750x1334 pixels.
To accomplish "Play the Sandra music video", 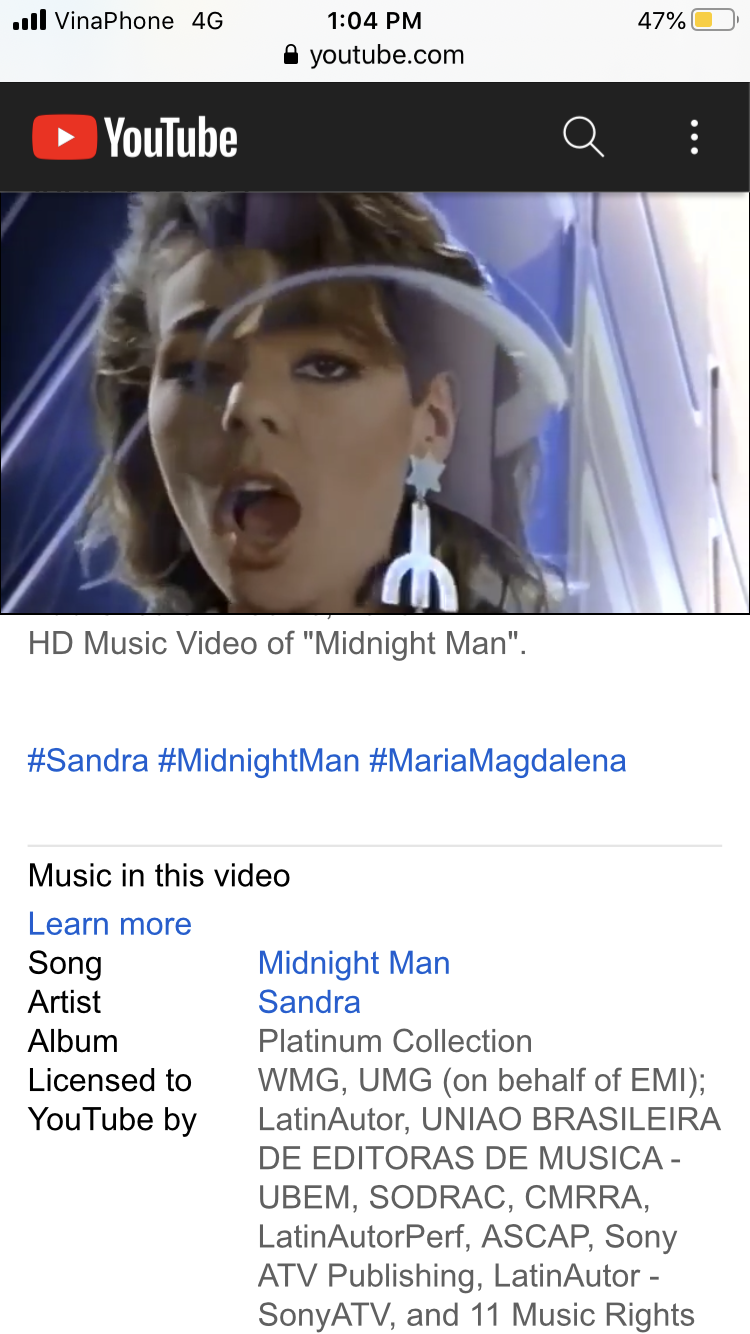I will (x=375, y=402).
